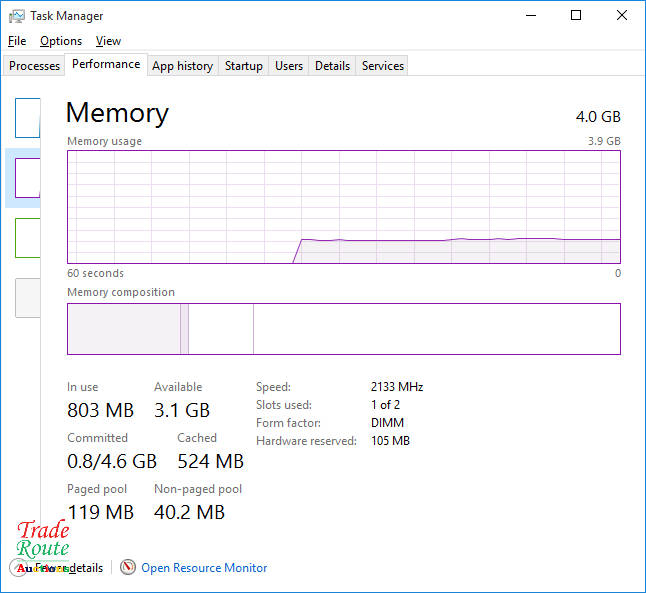Select the green-bordered graph thumbnail in sidebar
The height and width of the screenshot is (593, 646).
28,238
